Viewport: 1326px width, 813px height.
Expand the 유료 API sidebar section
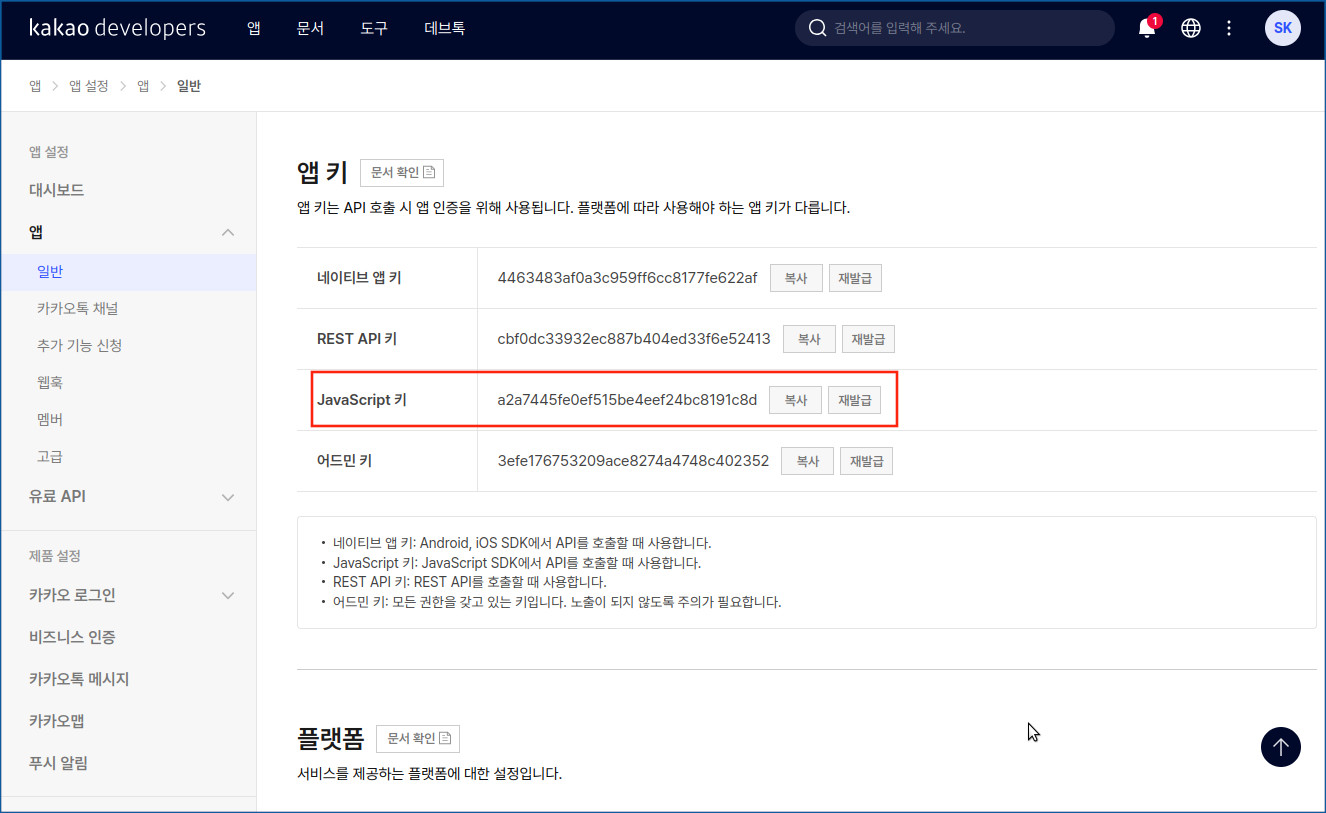click(228, 497)
